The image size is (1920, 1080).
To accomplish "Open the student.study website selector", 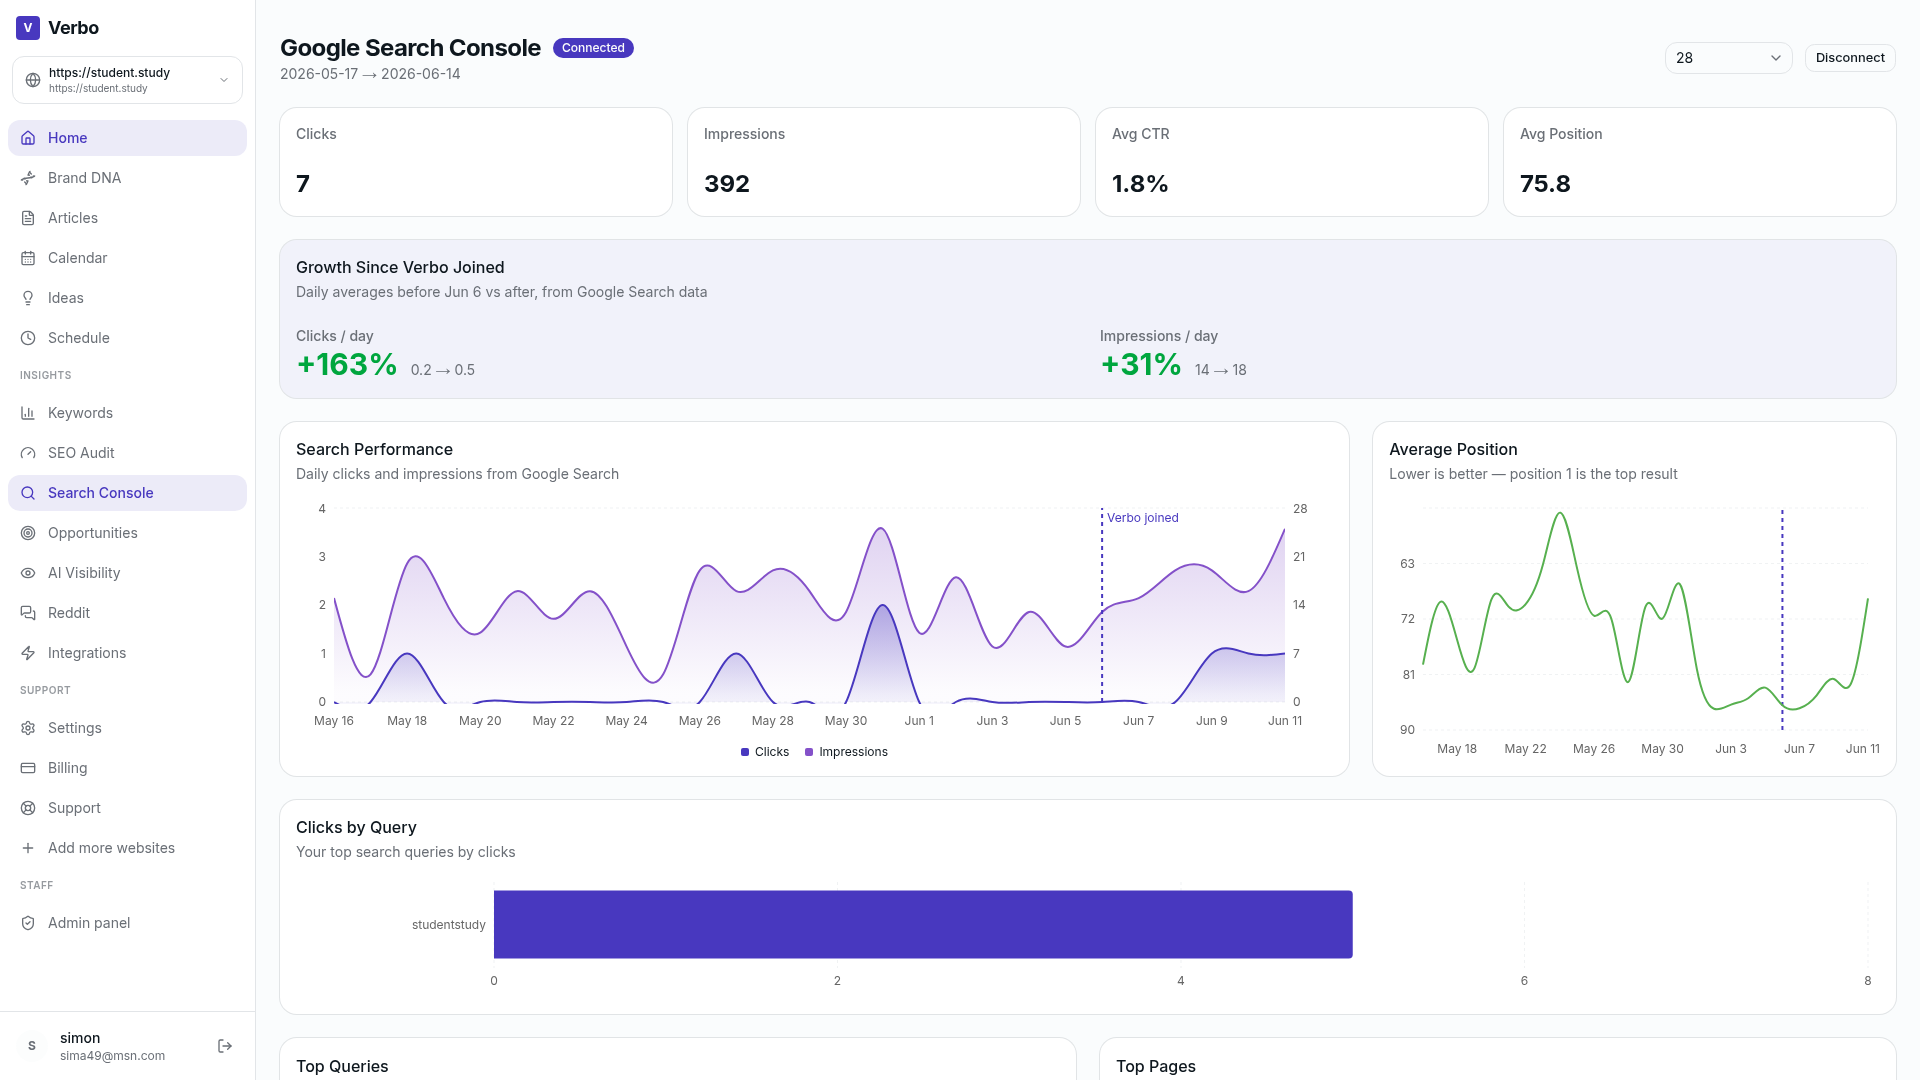I will 127,80.
